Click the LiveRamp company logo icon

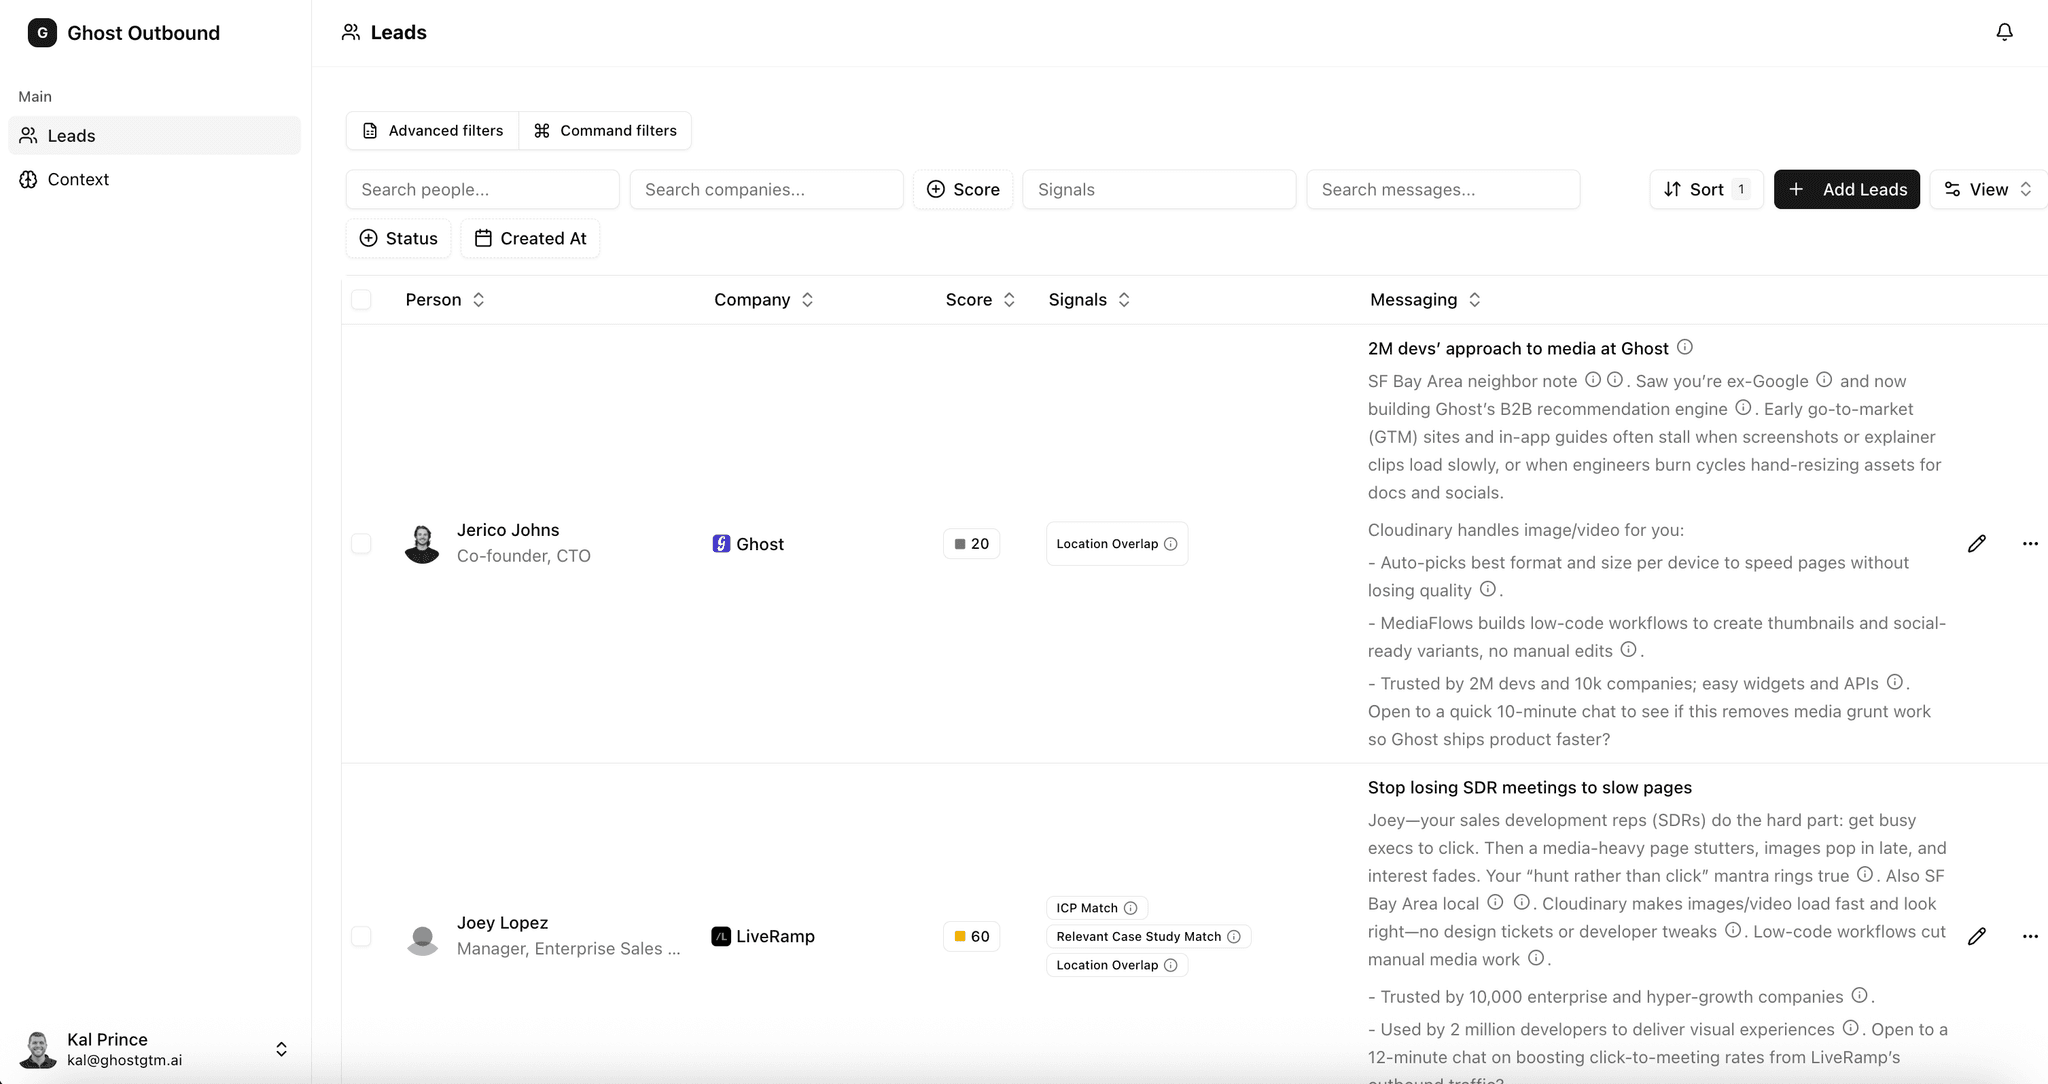pyautogui.click(x=721, y=937)
